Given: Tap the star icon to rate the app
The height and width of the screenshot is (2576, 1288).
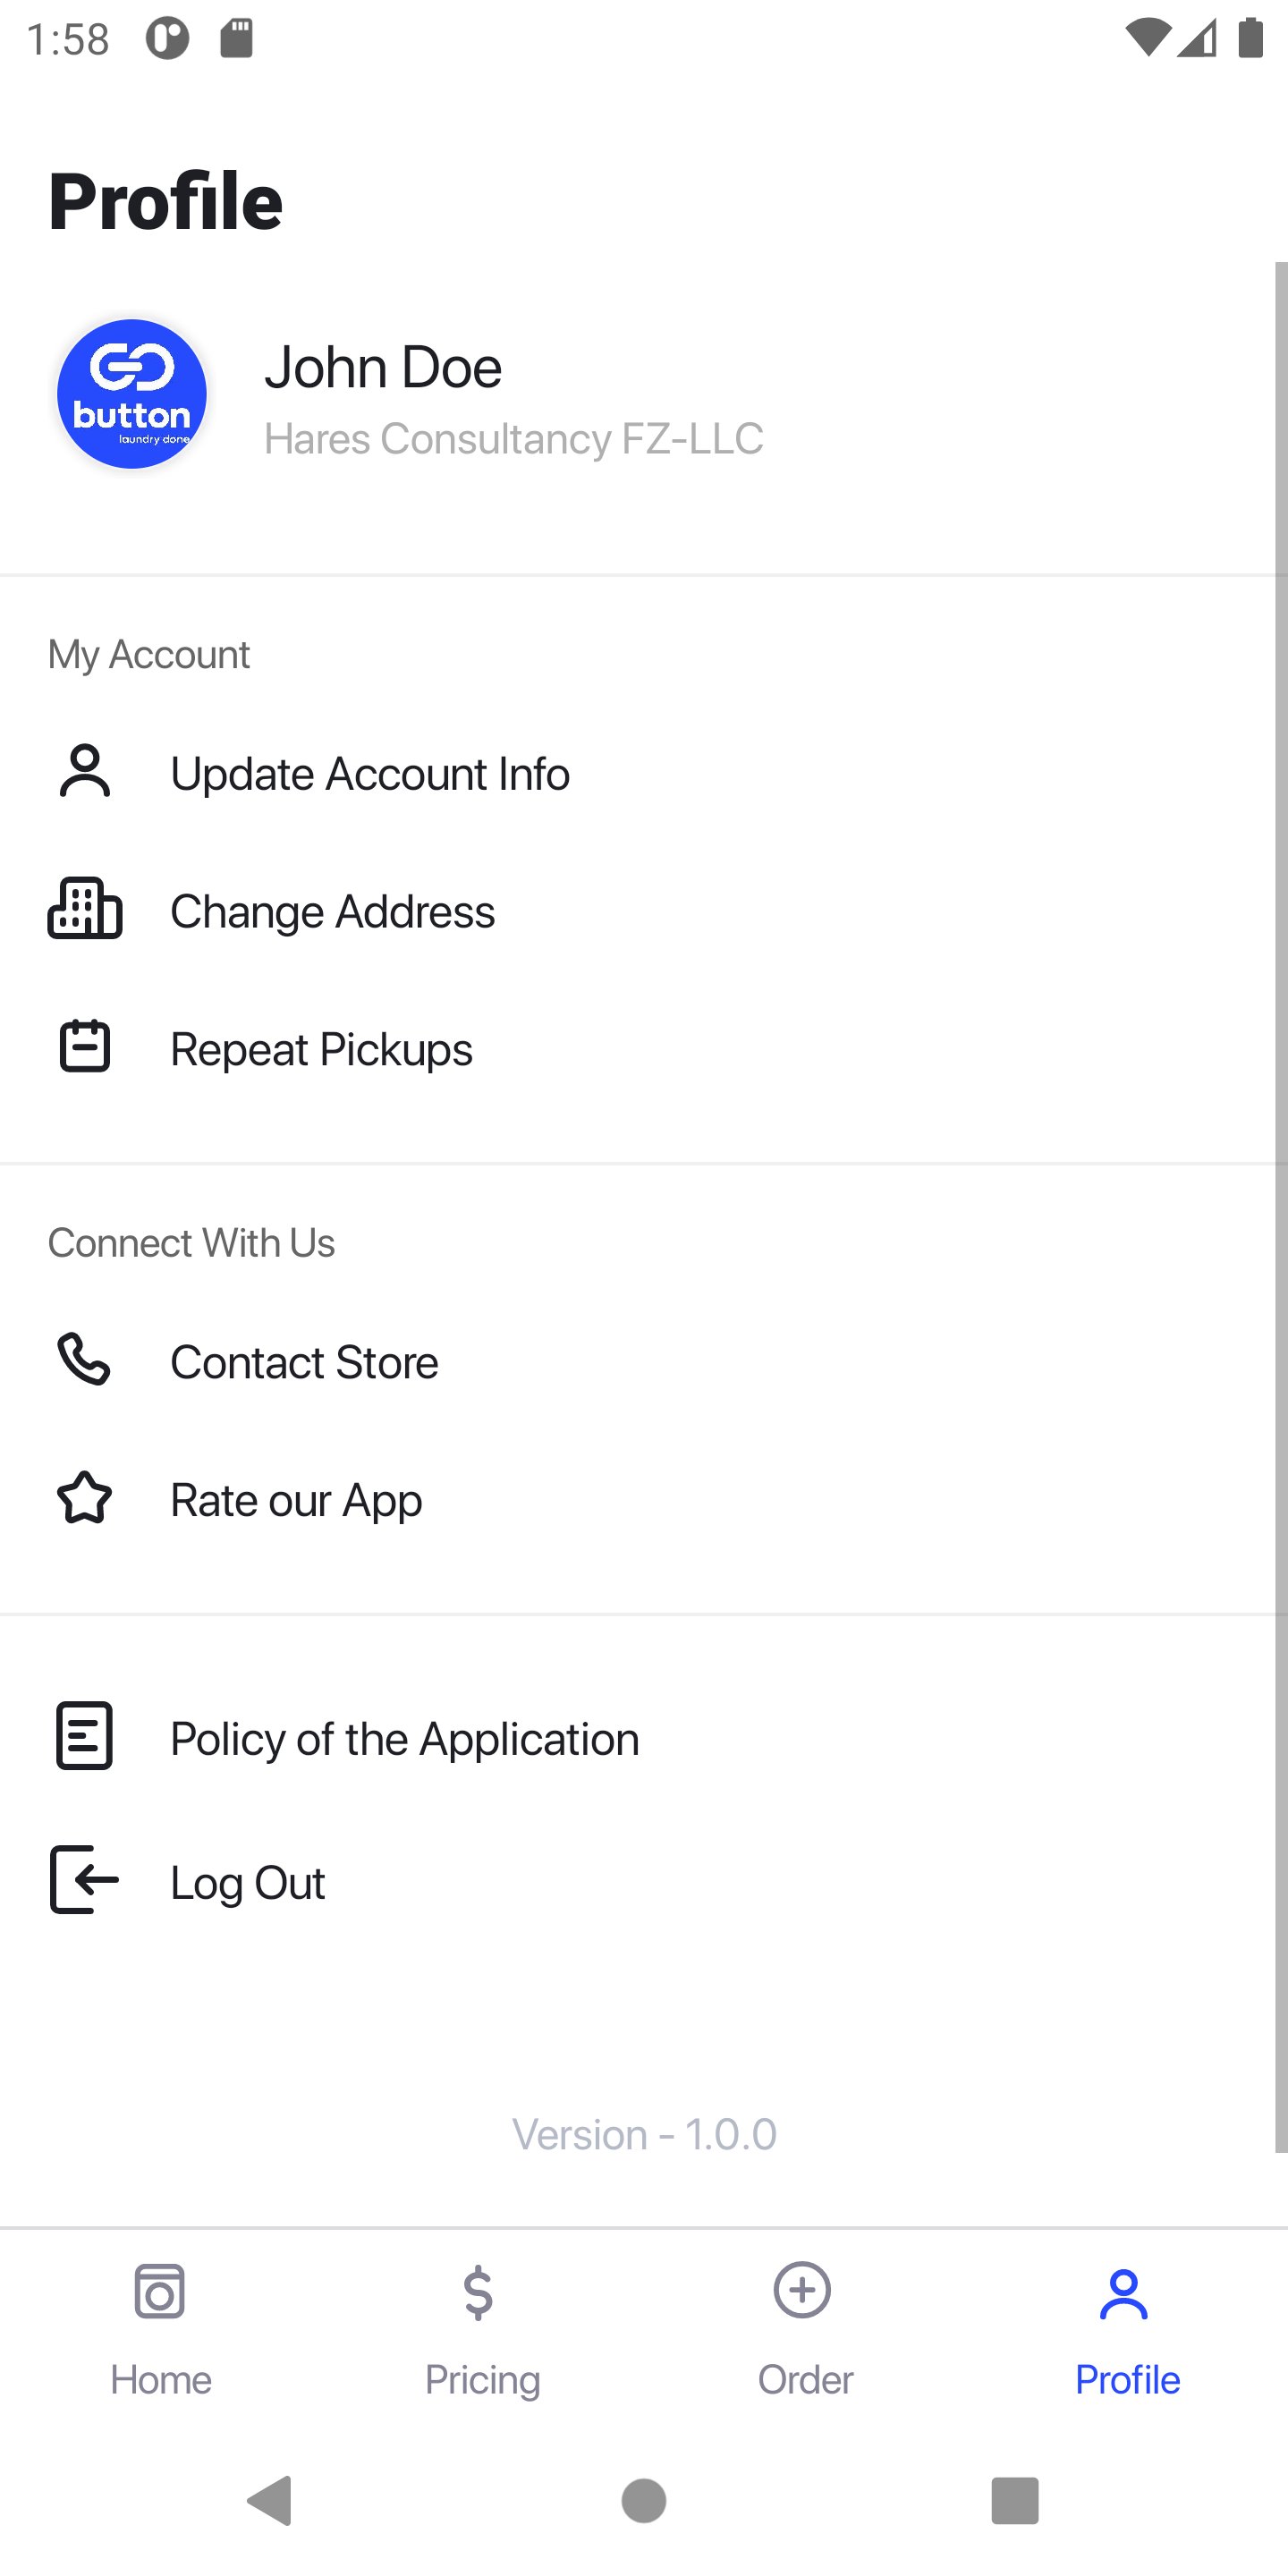Looking at the screenshot, I should coord(85,1498).
